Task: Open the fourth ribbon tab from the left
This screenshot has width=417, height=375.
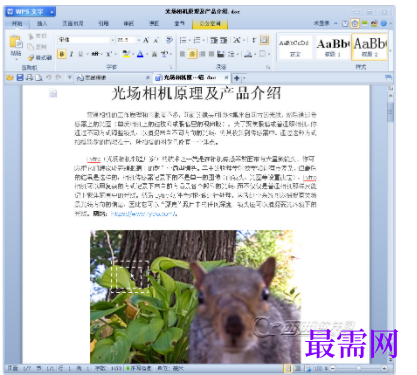Action: (x=104, y=24)
